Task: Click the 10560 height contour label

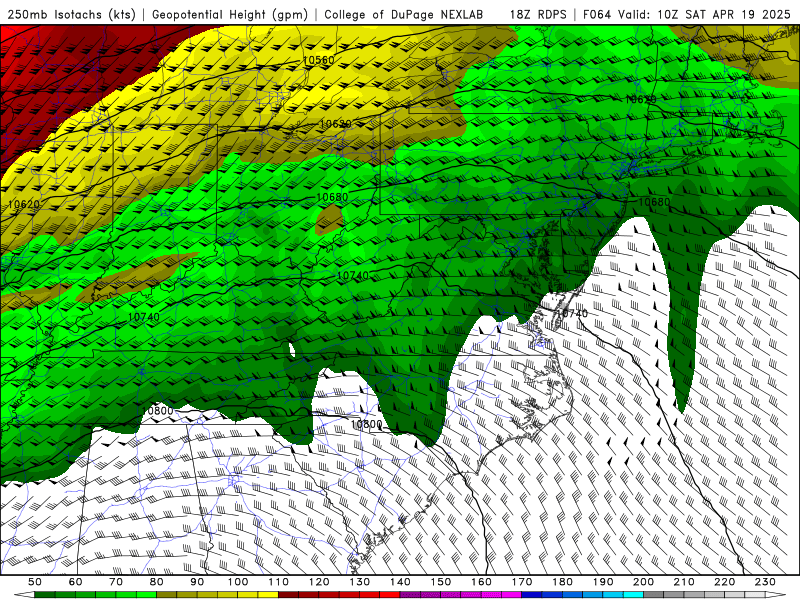Action: point(318,60)
